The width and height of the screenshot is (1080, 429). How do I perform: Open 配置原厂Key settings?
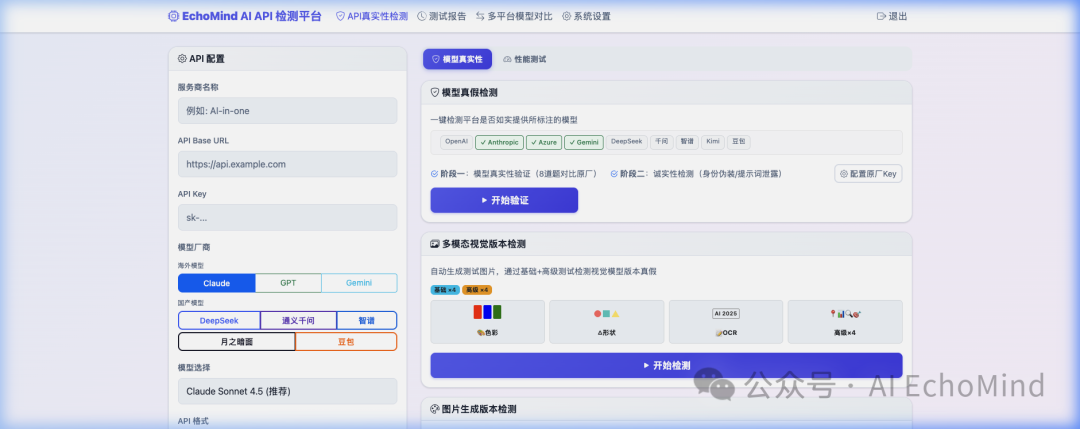pyautogui.click(x=868, y=174)
